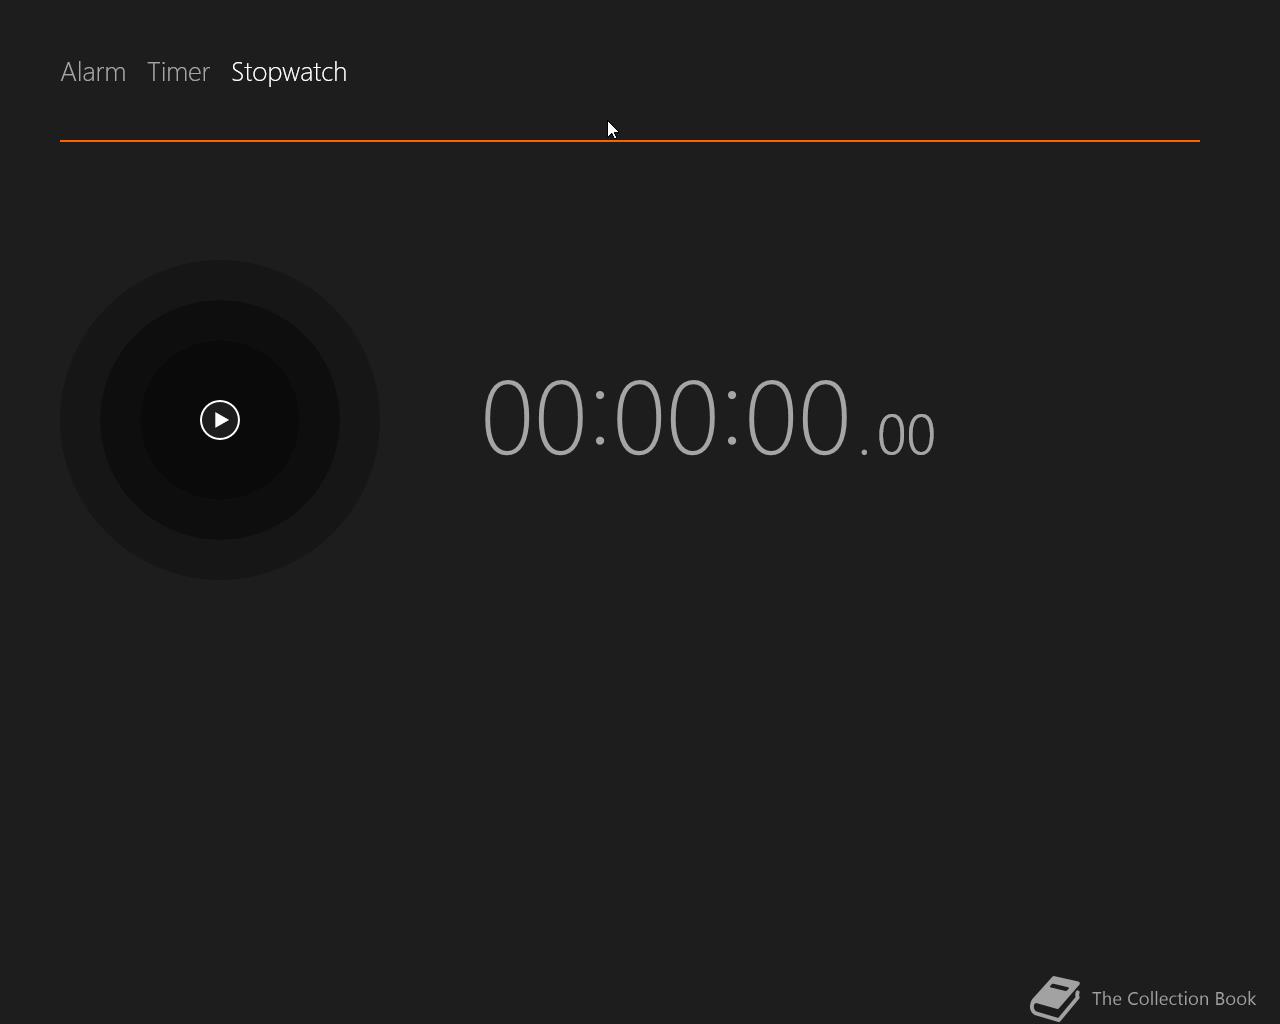Click the outermost ring of the stopwatch dial
1280x1024 pixels.
pyautogui.click(x=80, y=420)
